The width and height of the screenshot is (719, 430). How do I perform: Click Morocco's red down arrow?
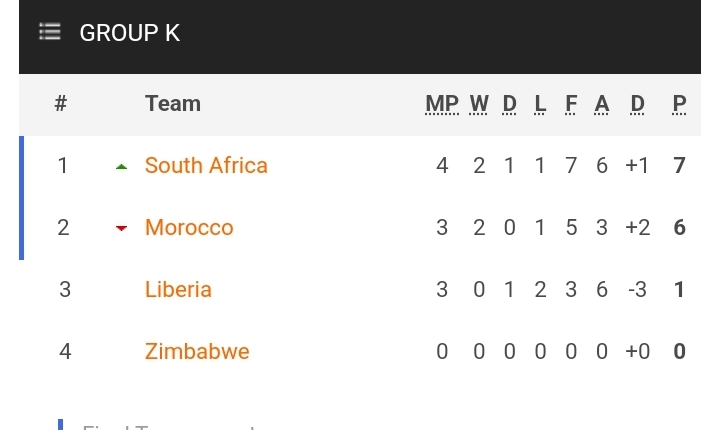(x=121, y=228)
